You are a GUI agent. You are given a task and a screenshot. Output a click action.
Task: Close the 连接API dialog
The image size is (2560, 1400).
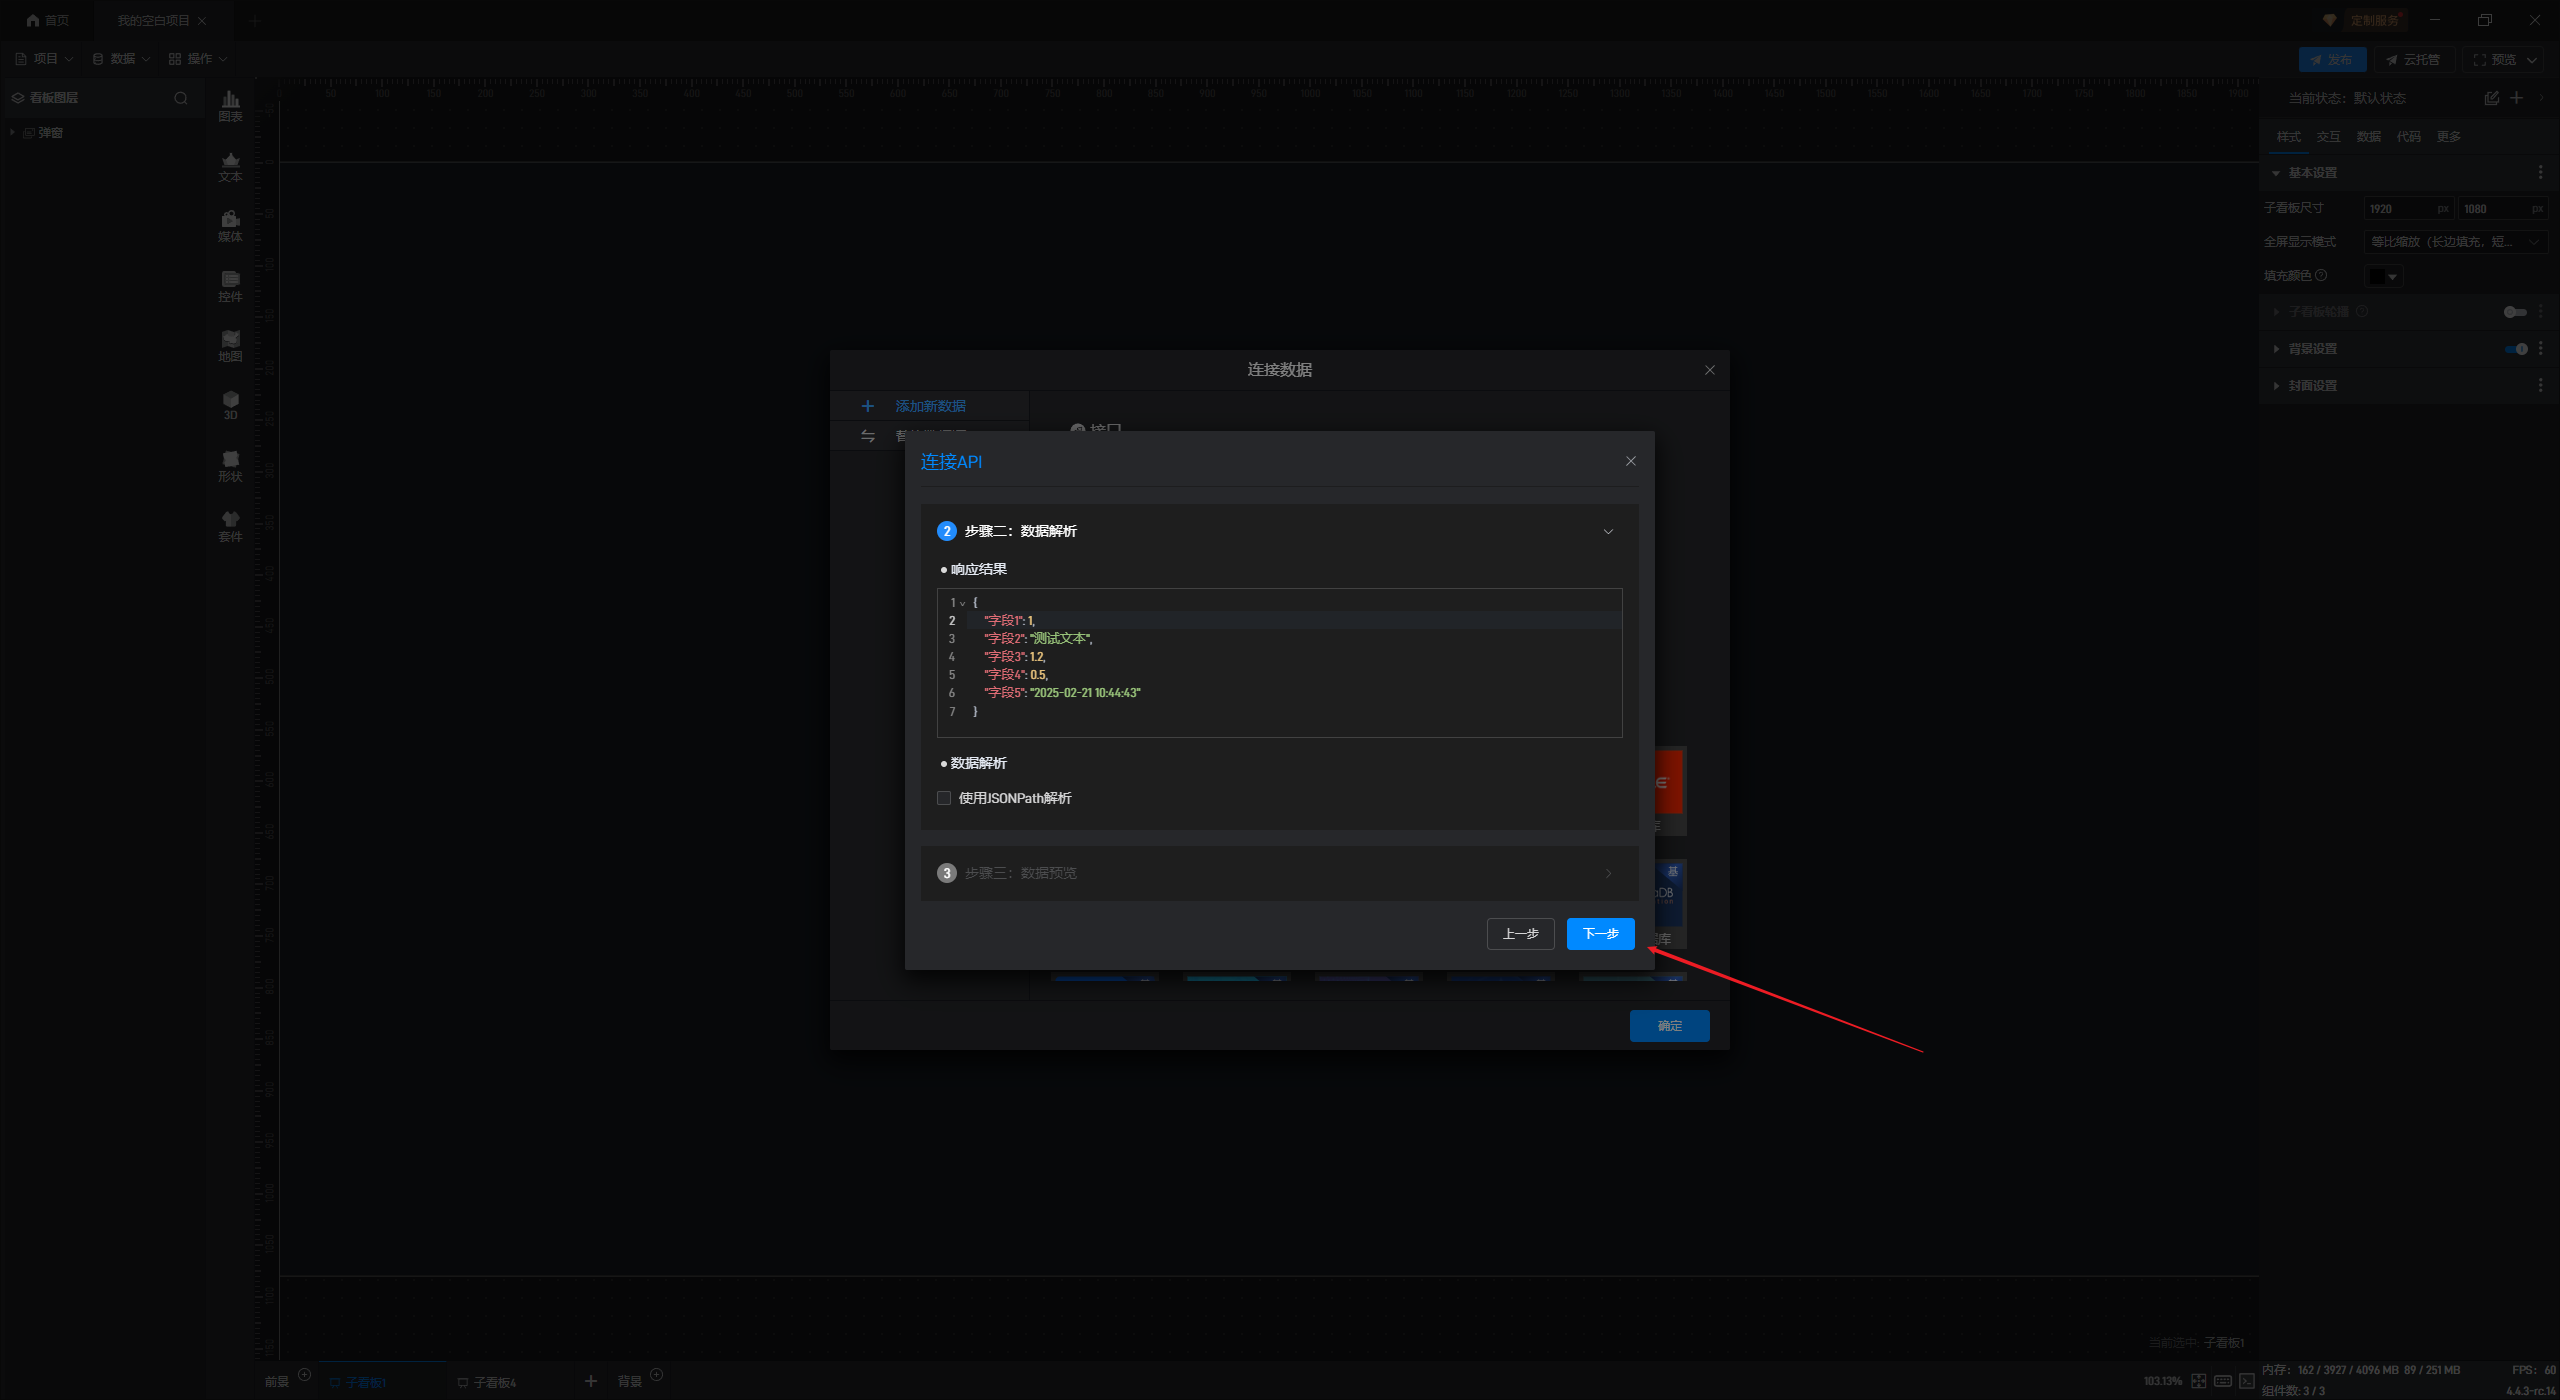(1631, 461)
